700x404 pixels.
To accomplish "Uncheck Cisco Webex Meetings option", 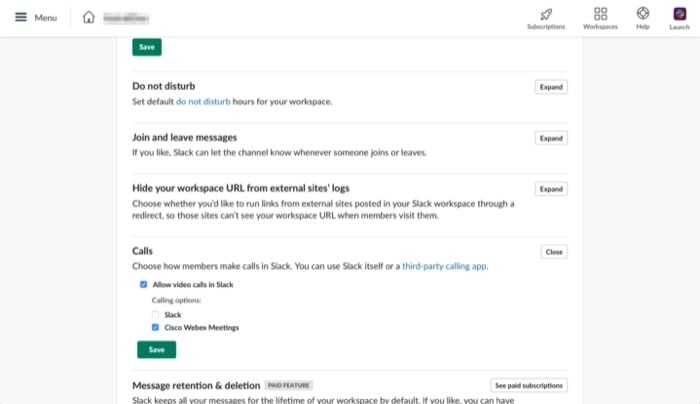I will (x=155, y=327).
